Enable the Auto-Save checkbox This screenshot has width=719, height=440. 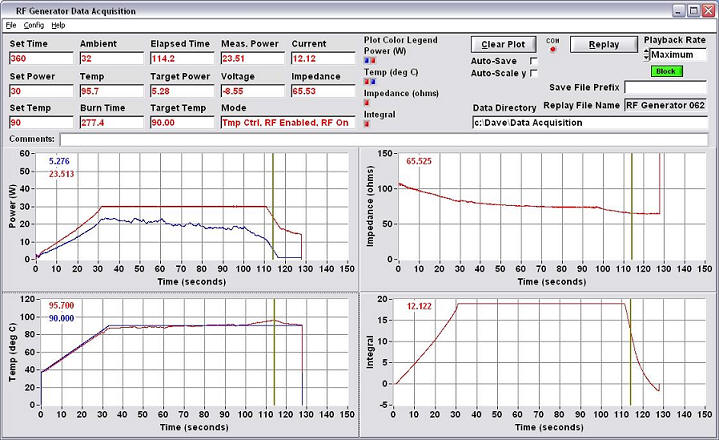[533, 60]
